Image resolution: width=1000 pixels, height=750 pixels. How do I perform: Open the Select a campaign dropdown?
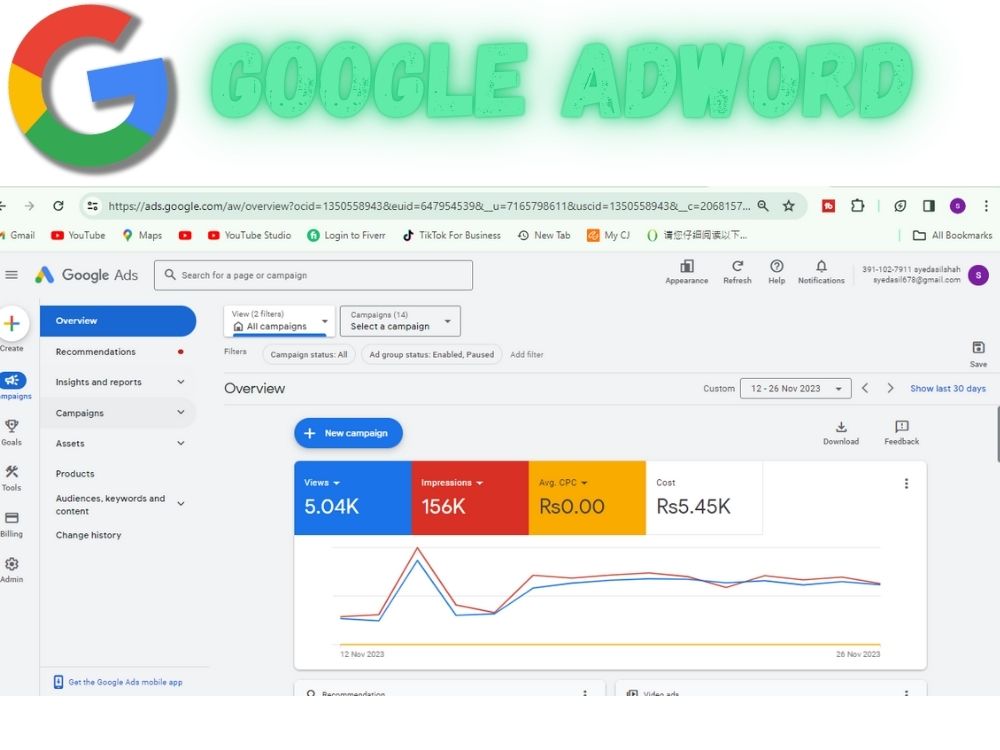tap(400, 321)
